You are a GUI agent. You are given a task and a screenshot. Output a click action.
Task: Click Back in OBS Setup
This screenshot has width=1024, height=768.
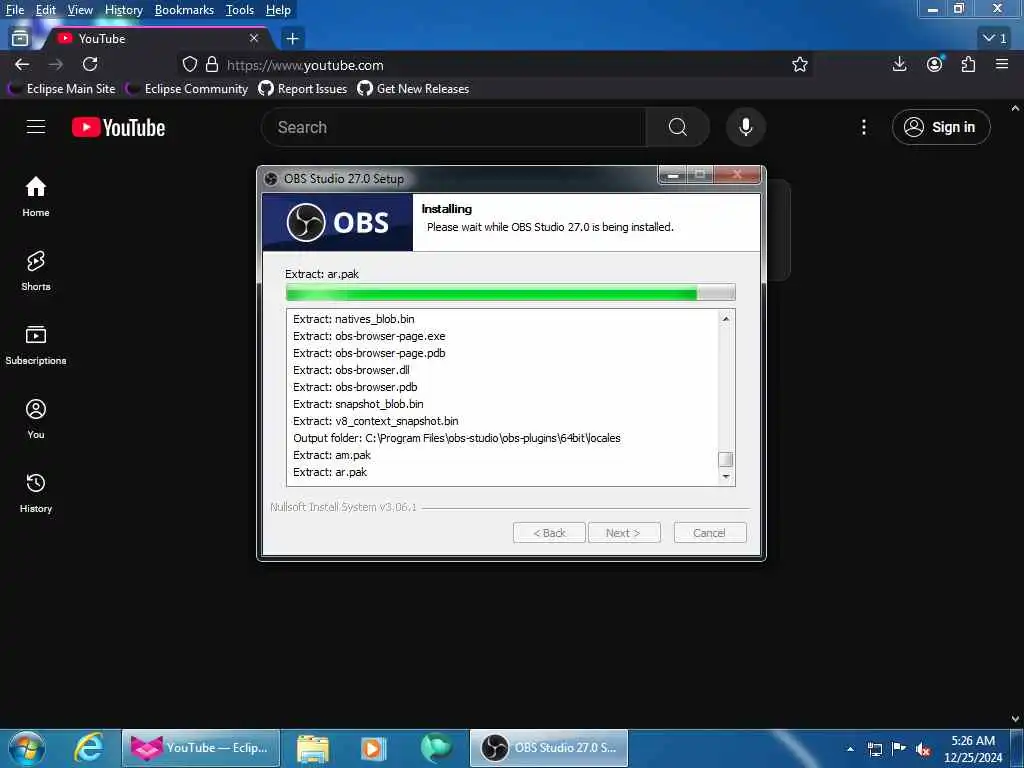pos(549,533)
